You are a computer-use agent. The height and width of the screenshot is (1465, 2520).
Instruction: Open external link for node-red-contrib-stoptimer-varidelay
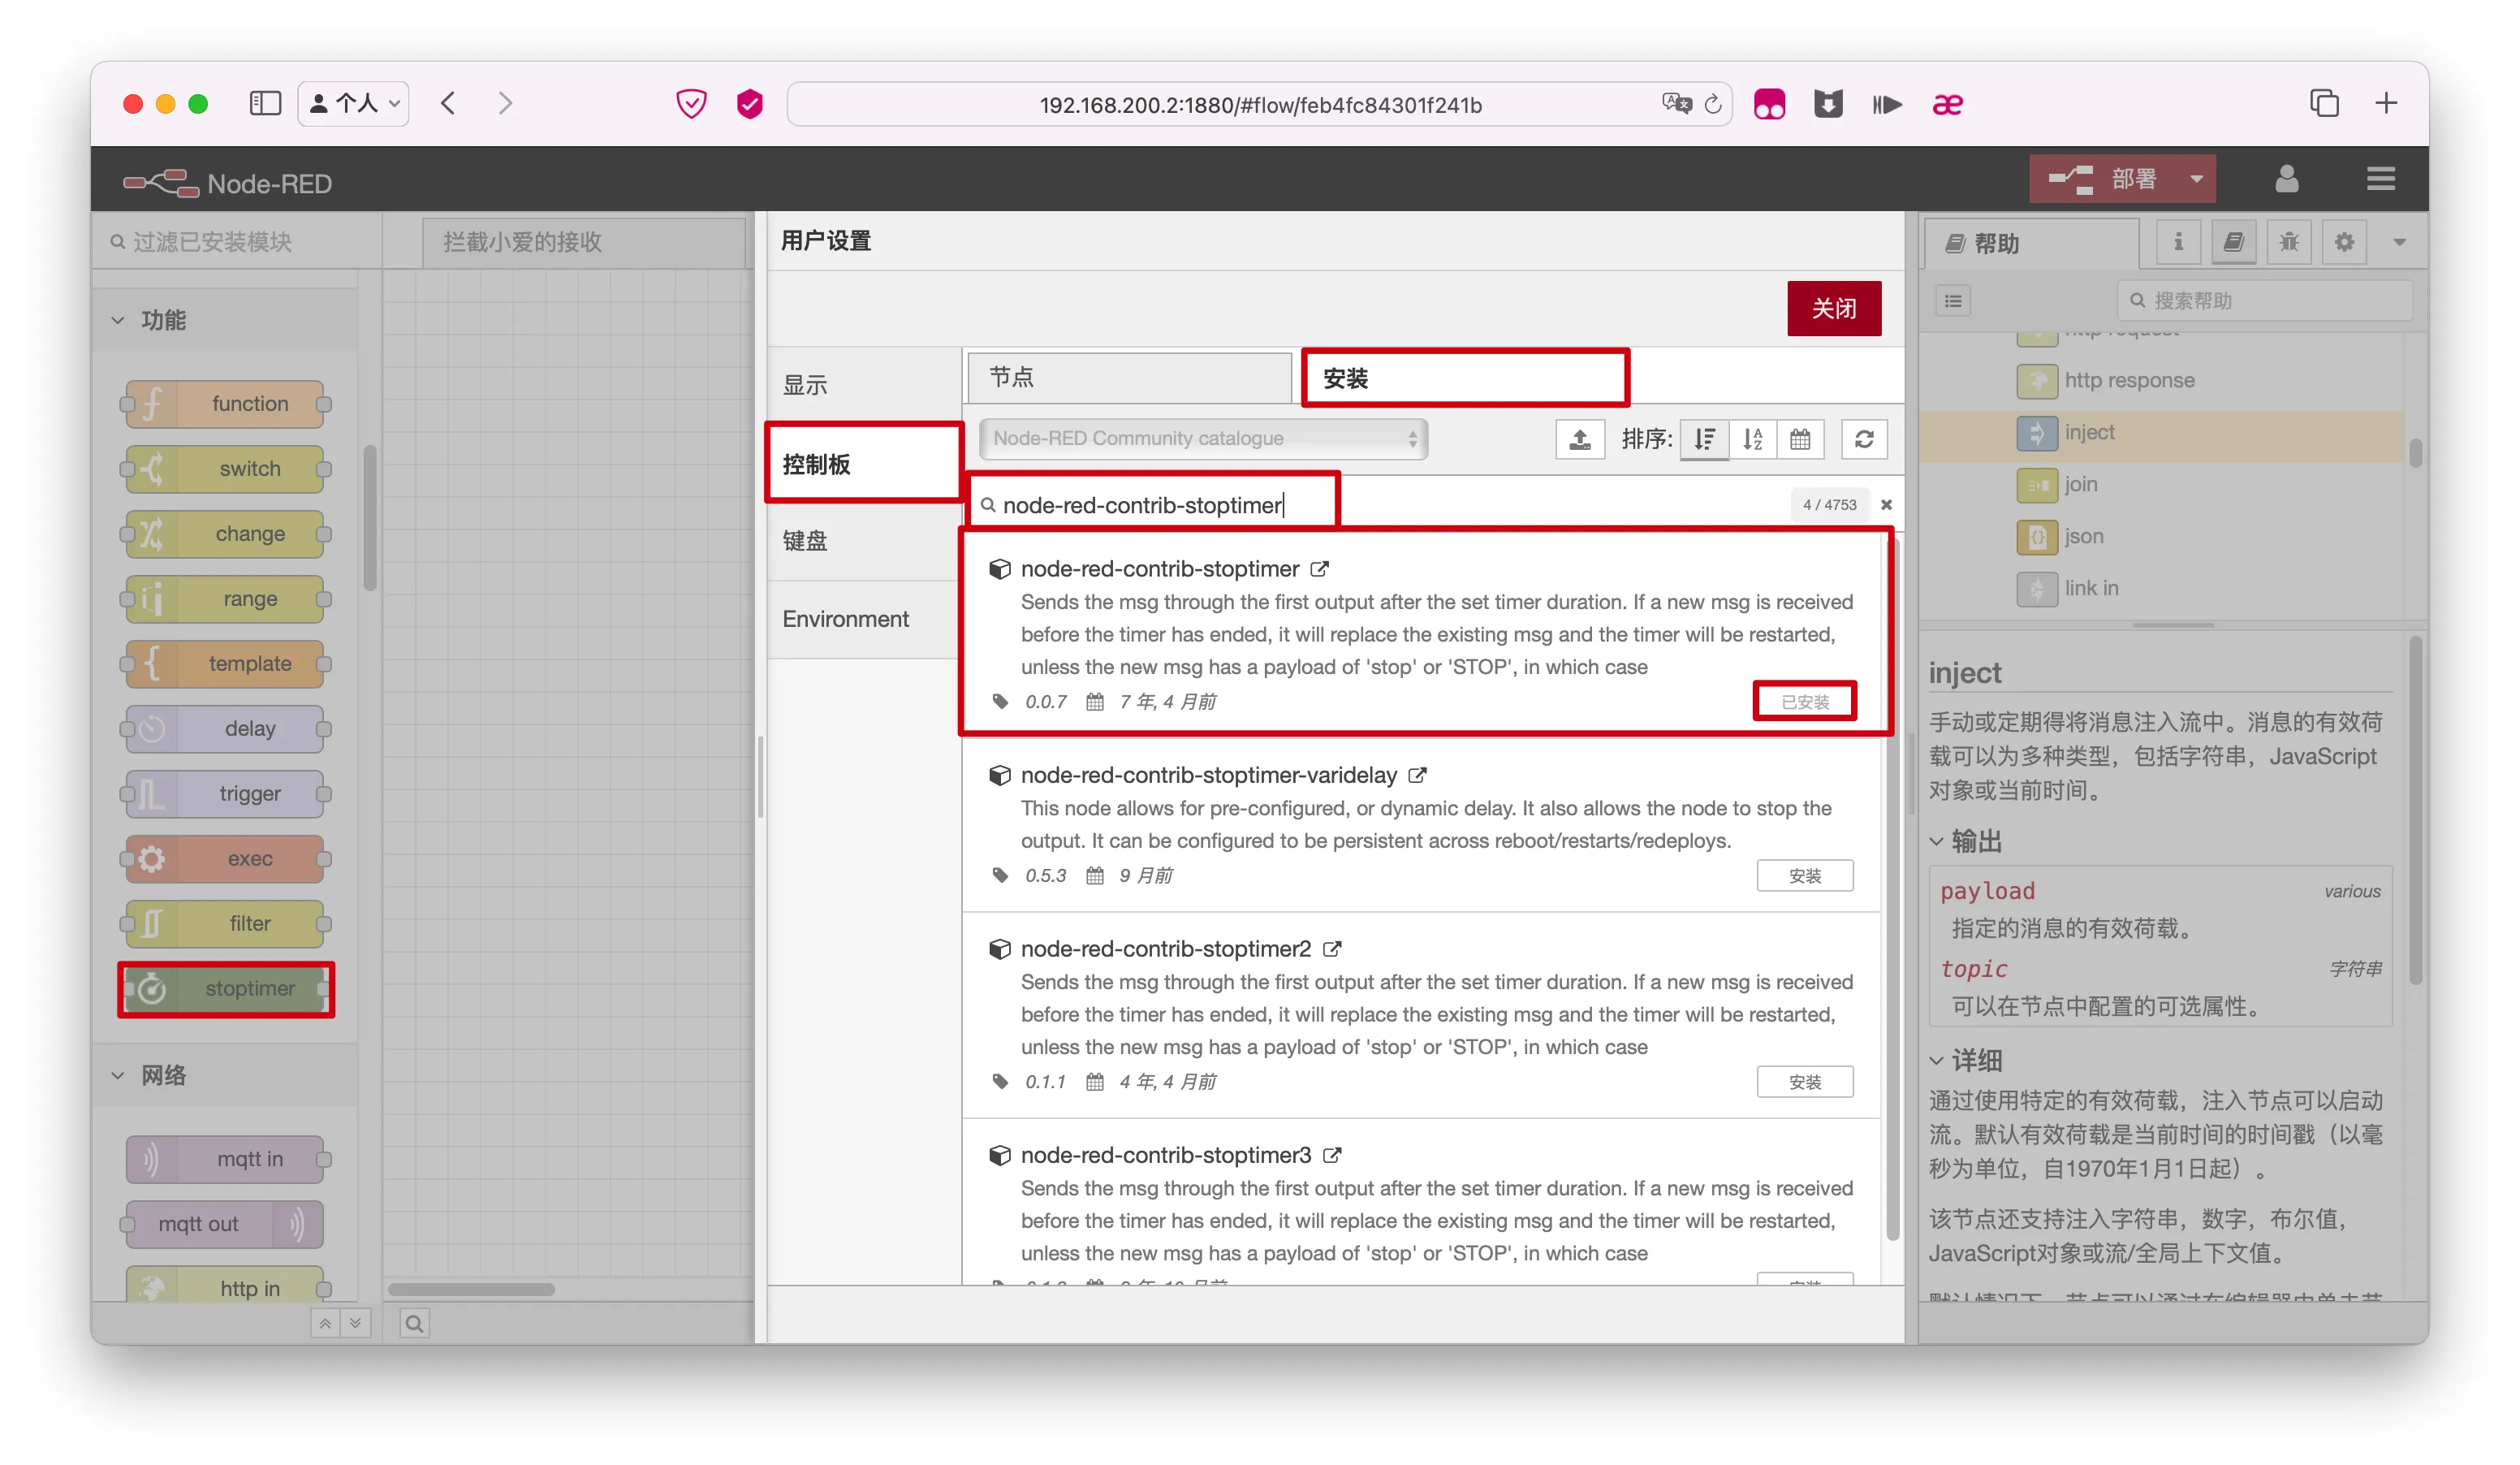[1417, 775]
